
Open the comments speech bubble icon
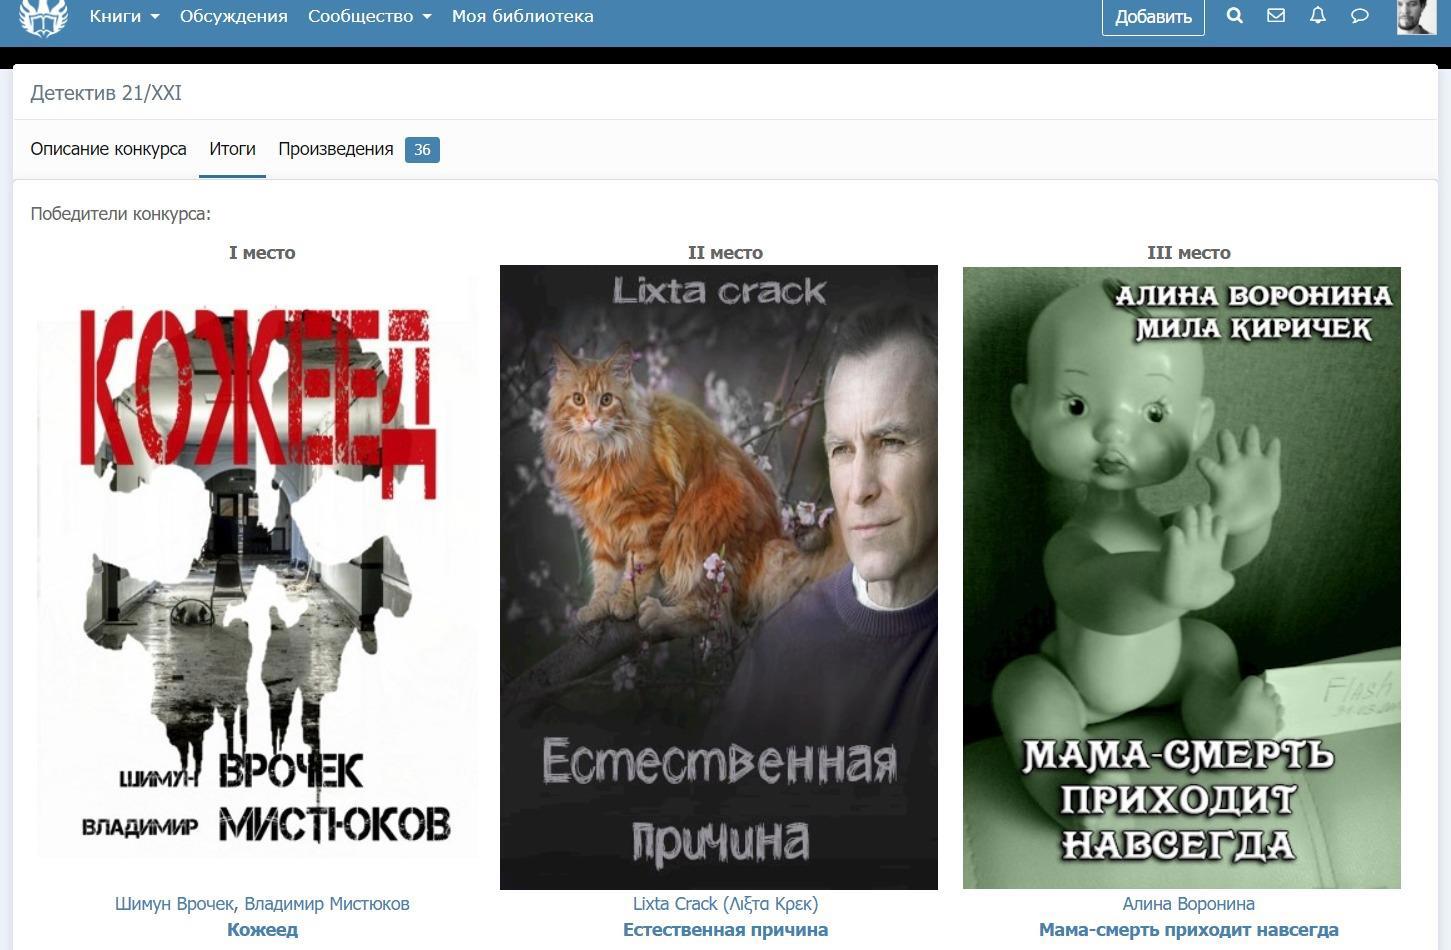tap(1359, 16)
